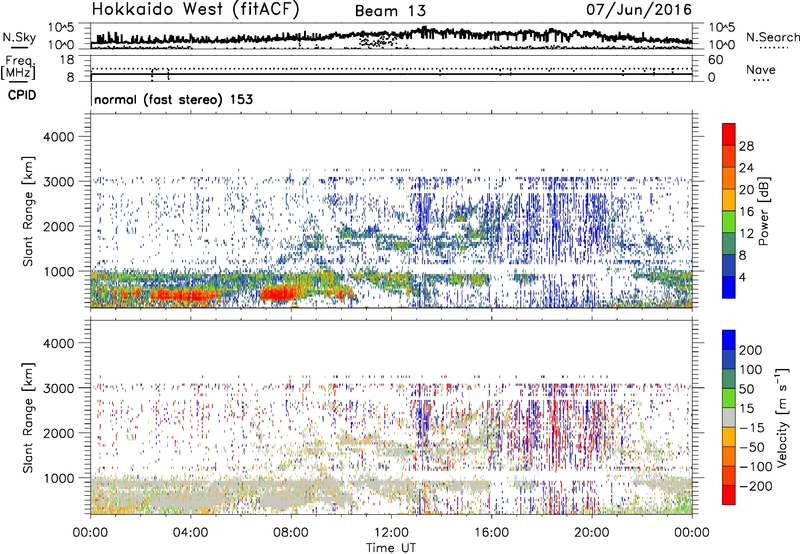This screenshot has width=800, height=554.
Task: Click the 'N.Search' legend label
Action: pyautogui.click(x=772, y=37)
